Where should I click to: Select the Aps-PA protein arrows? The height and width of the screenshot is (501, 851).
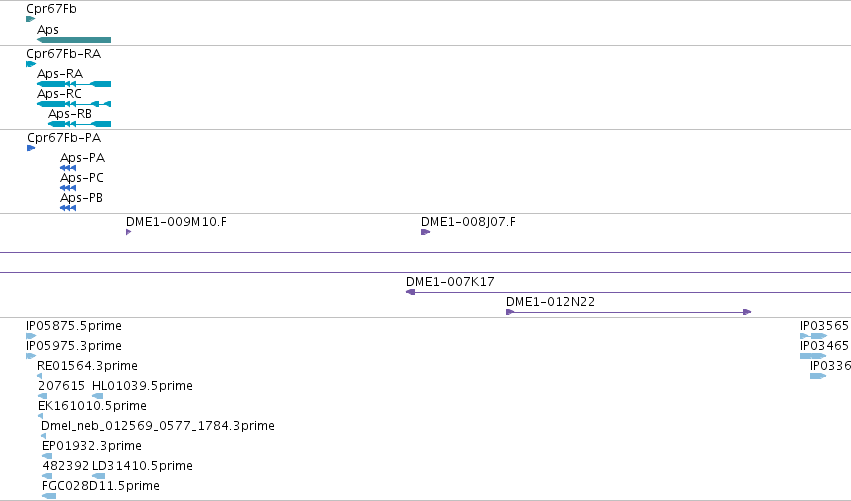point(68,168)
